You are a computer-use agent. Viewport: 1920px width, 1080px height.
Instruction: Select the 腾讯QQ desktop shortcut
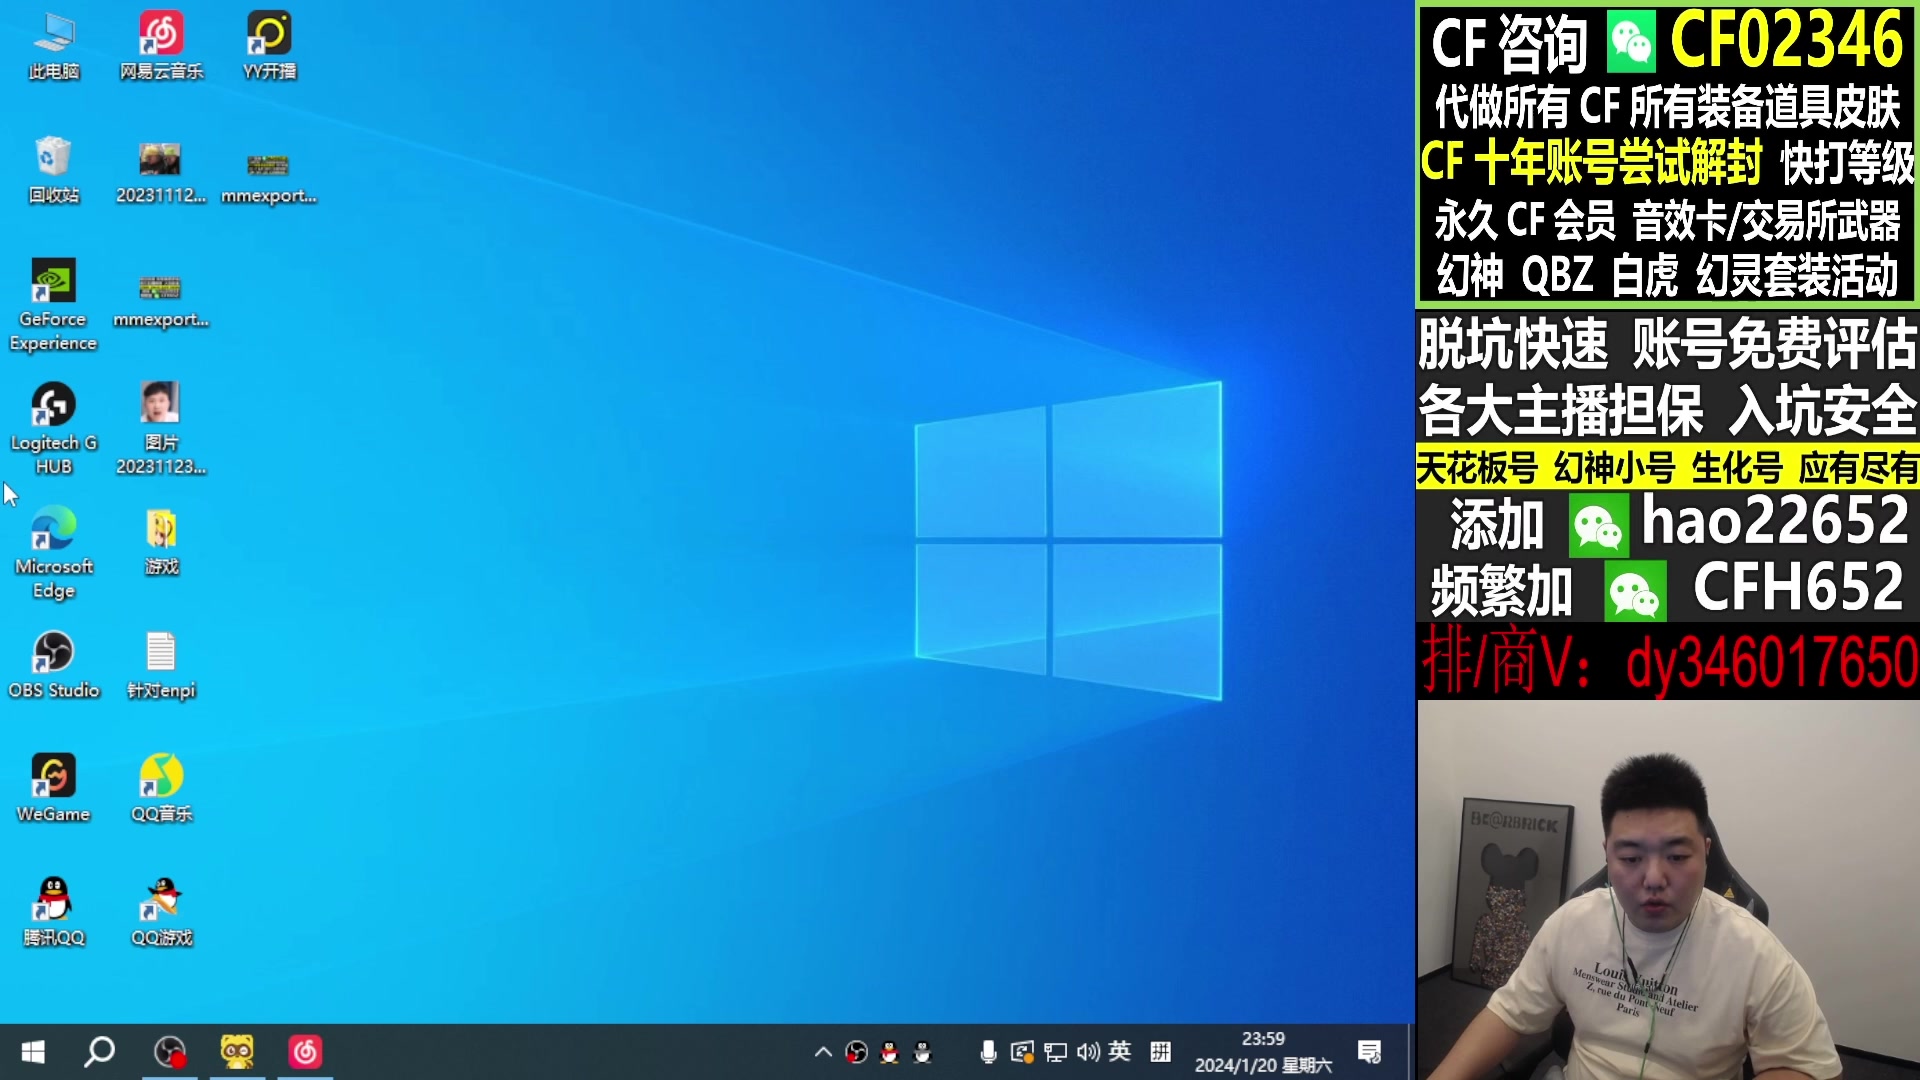click(54, 912)
